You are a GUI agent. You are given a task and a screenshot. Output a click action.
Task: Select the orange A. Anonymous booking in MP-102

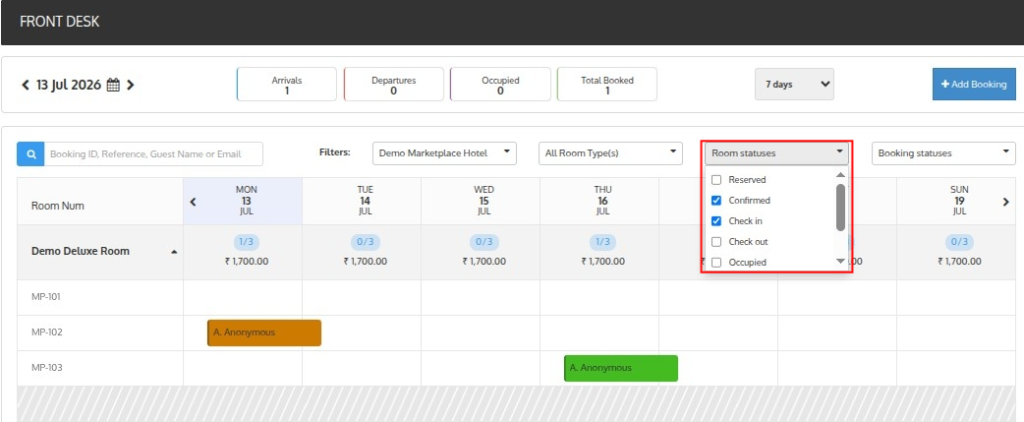tap(264, 333)
